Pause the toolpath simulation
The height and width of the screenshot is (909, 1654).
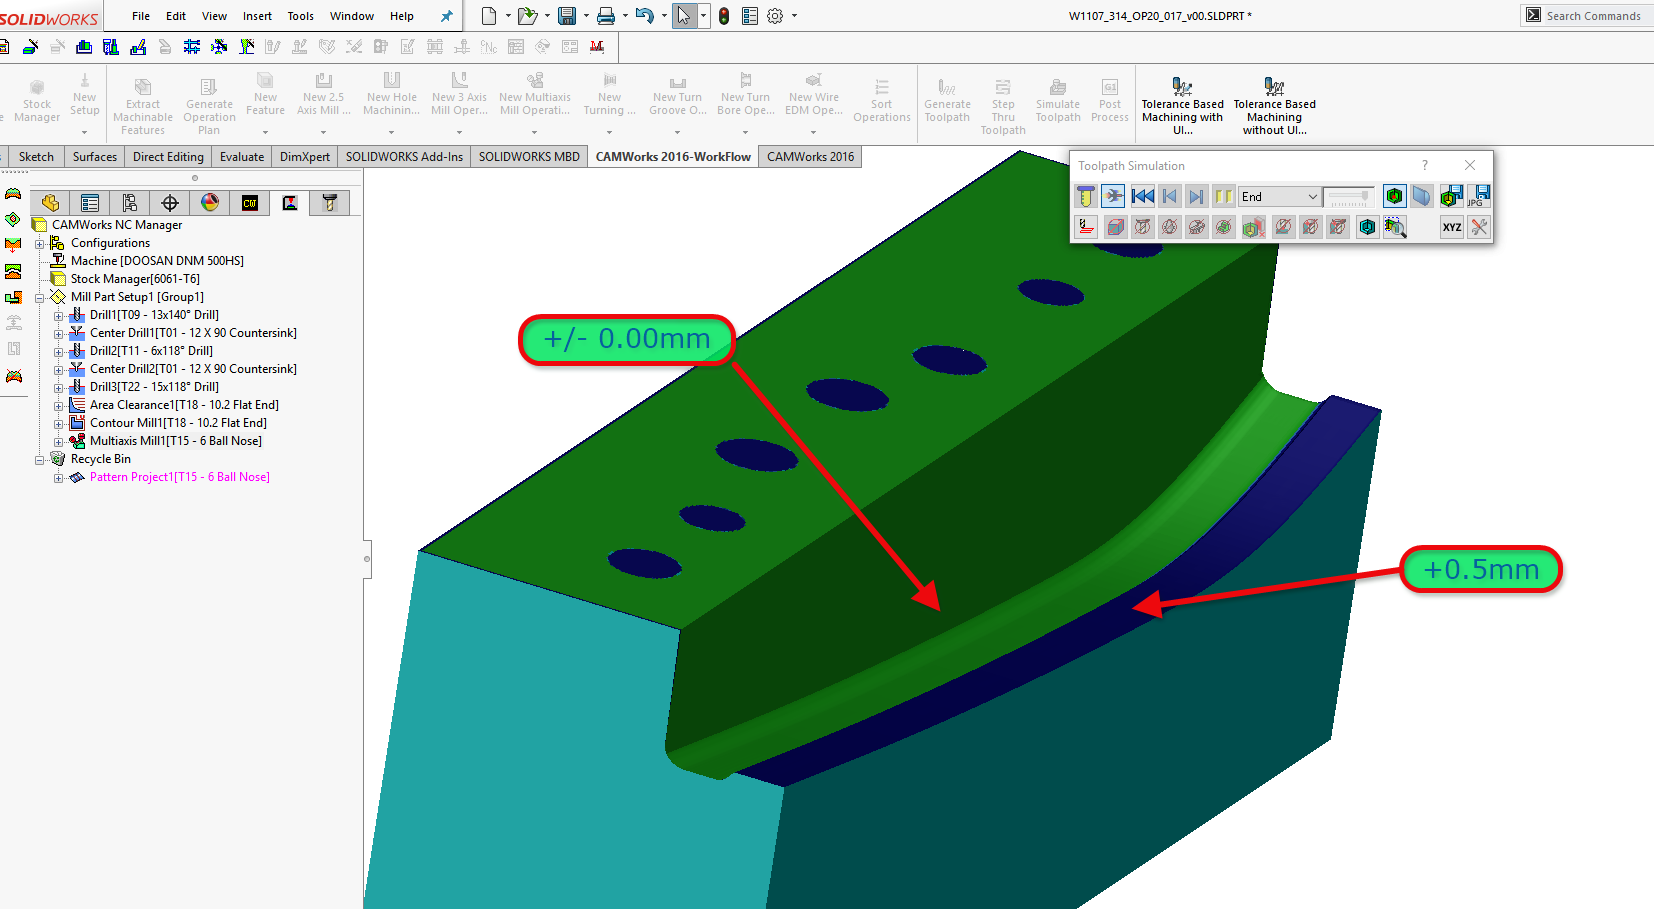click(x=1223, y=196)
